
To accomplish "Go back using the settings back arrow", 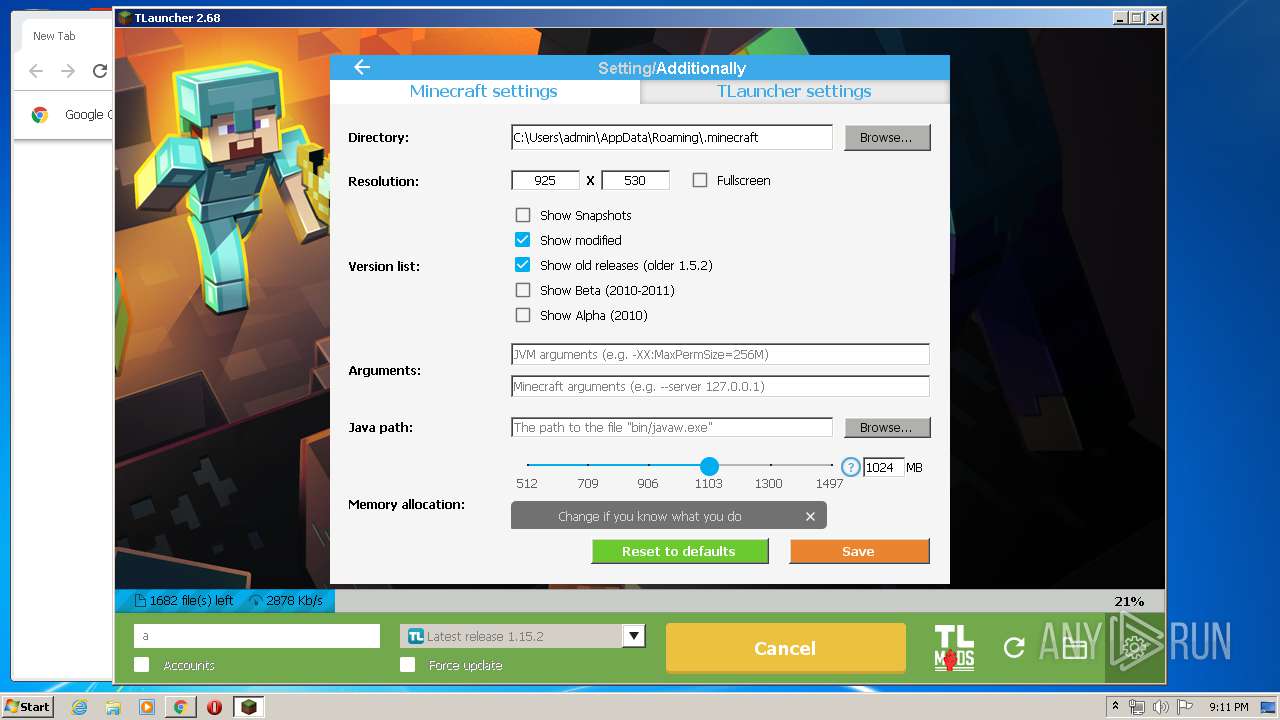I will pyautogui.click(x=362, y=68).
